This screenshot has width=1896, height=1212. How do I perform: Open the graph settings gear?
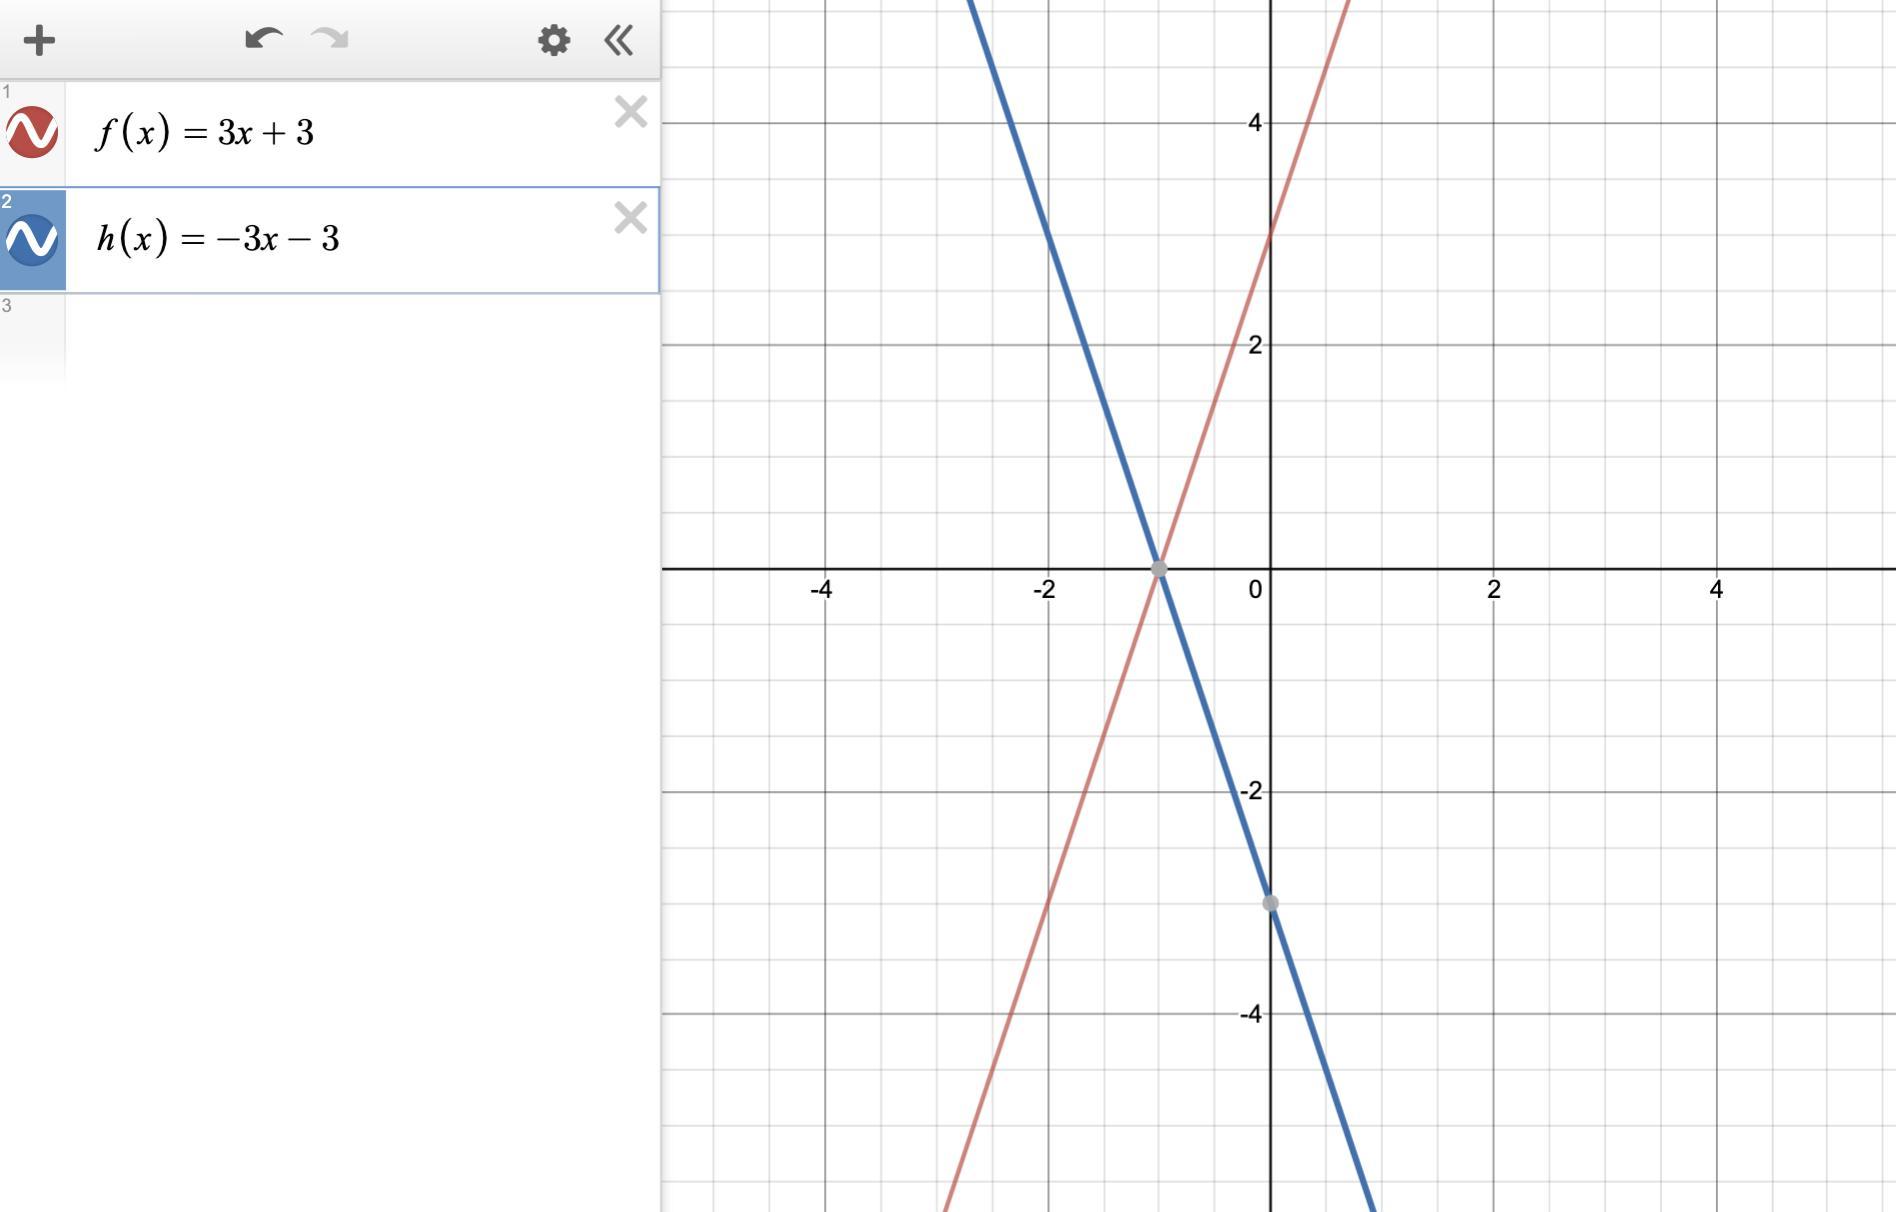tap(554, 40)
